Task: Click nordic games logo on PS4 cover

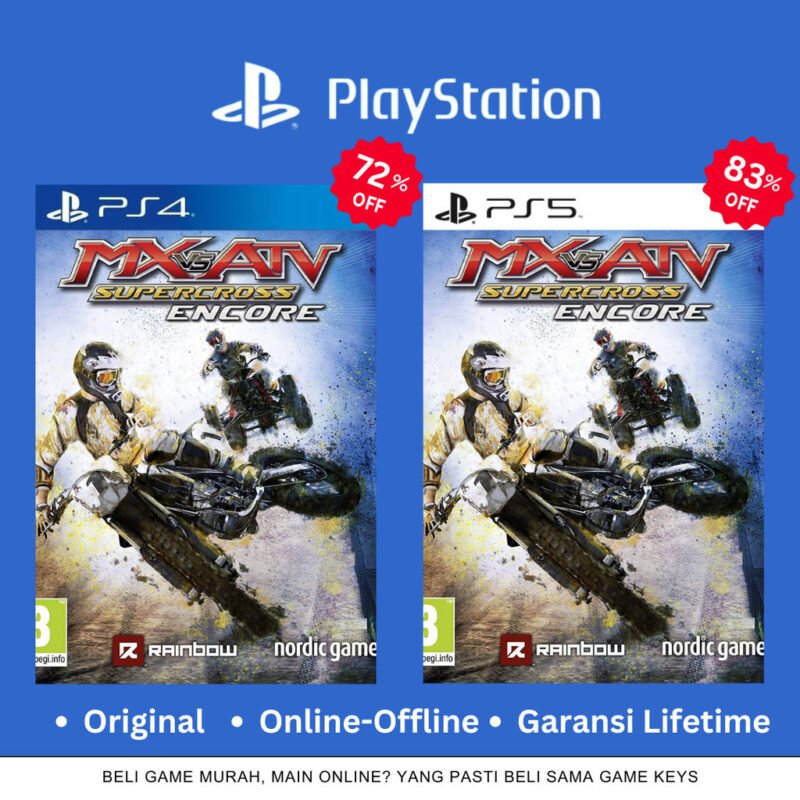Action: [x=325, y=649]
